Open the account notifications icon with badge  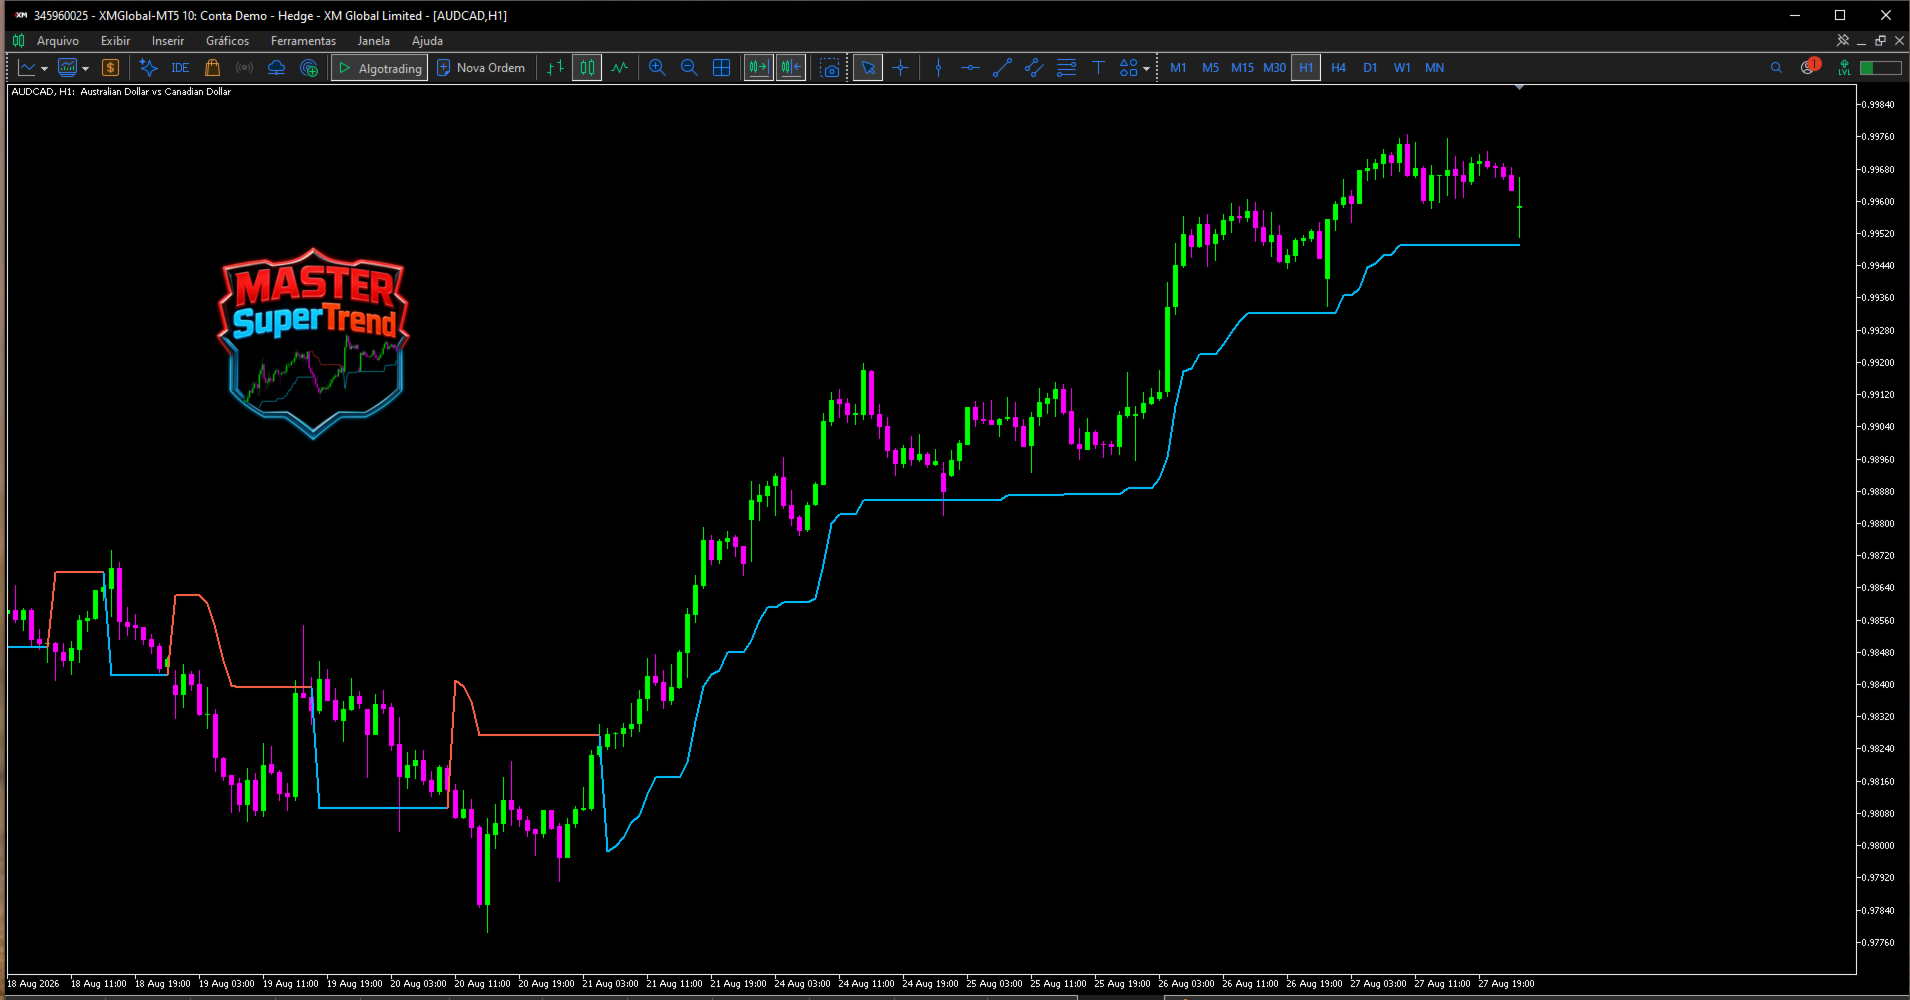(x=1810, y=67)
